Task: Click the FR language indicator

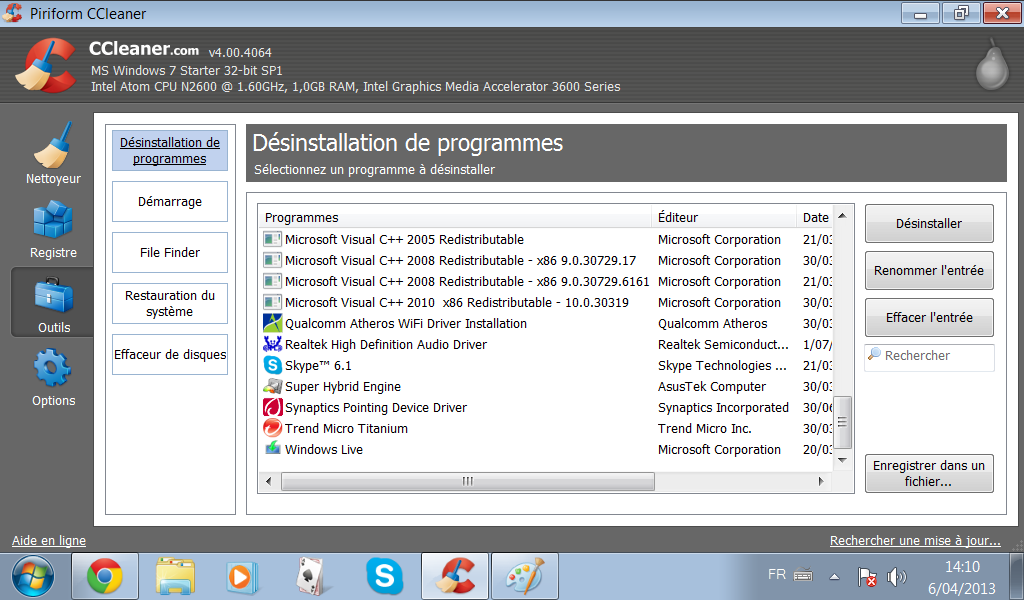Action: click(777, 575)
